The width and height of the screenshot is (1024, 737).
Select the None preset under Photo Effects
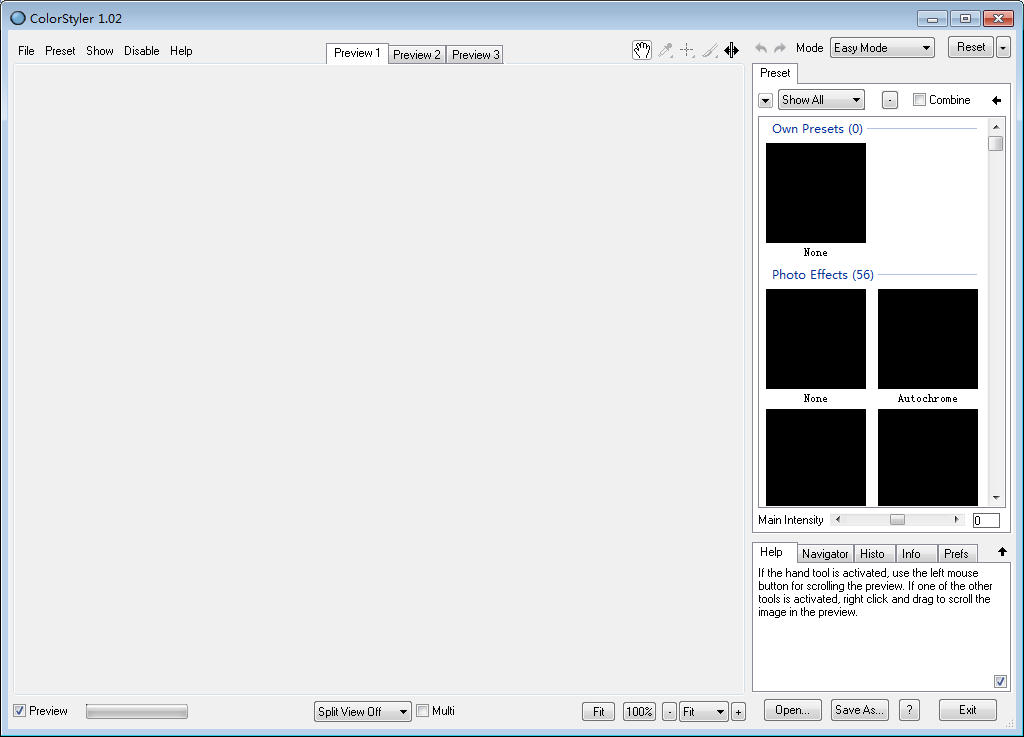(x=816, y=339)
